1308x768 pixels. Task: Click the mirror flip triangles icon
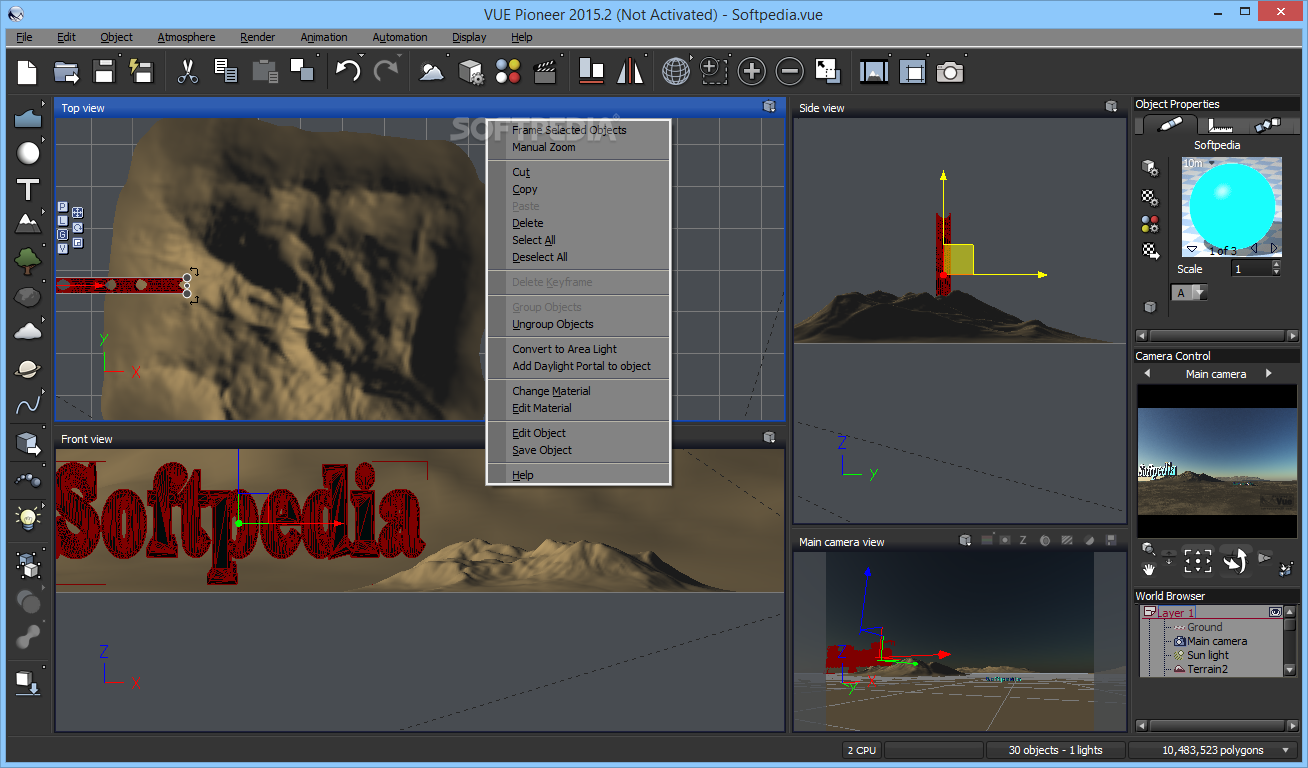click(630, 71)
